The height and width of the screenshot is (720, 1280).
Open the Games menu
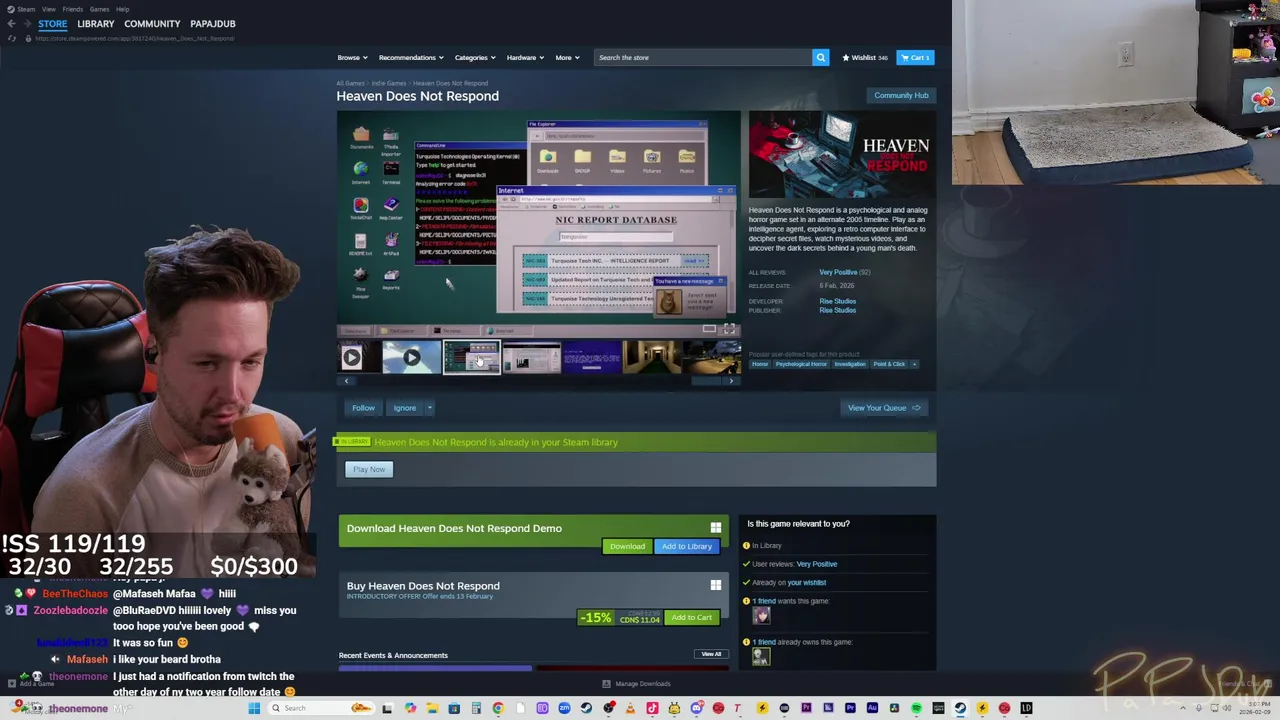click(99, 9)
